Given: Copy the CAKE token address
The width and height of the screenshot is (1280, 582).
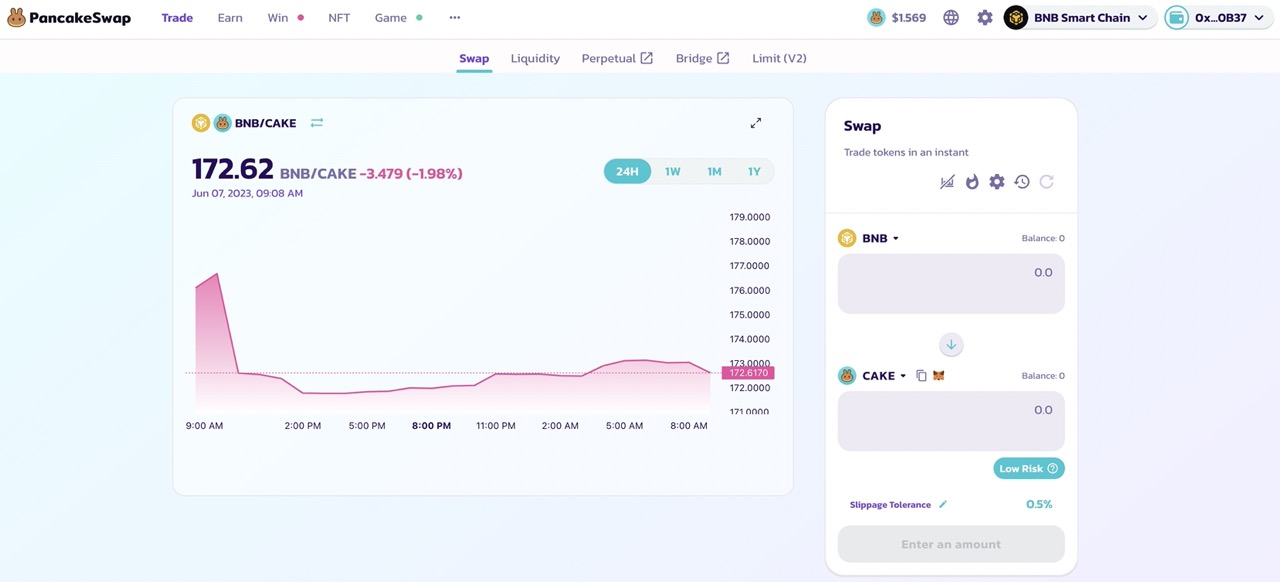Looking at the screenshot, I should coord(921,375).
